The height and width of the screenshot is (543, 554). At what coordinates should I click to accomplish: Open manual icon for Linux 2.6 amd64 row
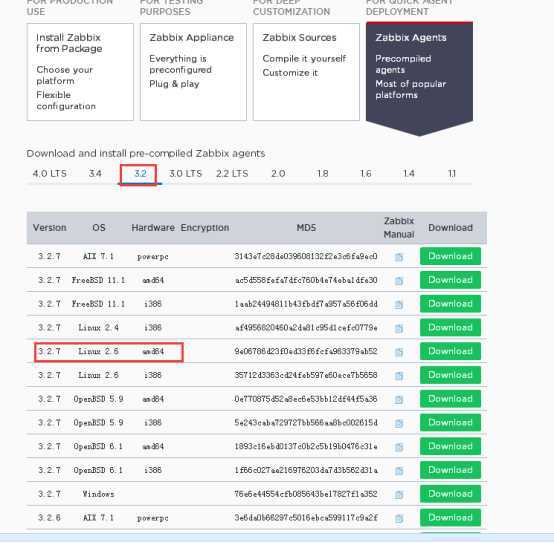pyautogui.click(x=399, y=352)
